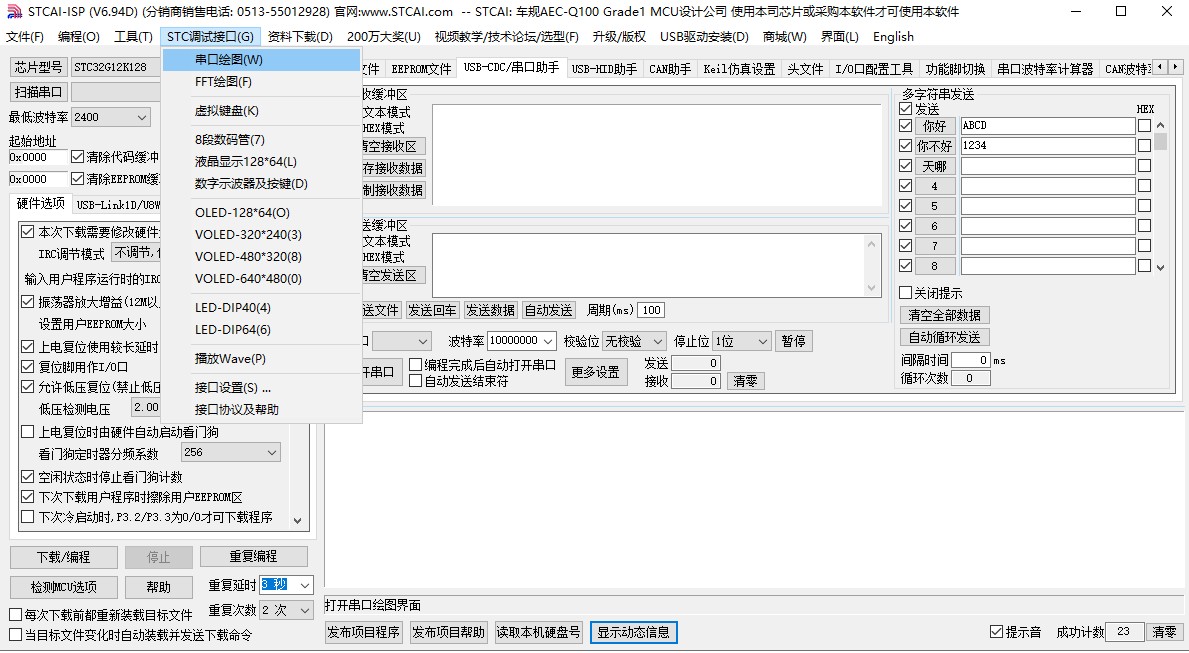1189x653 pixels.
Task: Toggle 空闲状态时停止看门狗计数 checkbox
Action: coord(28,477)
